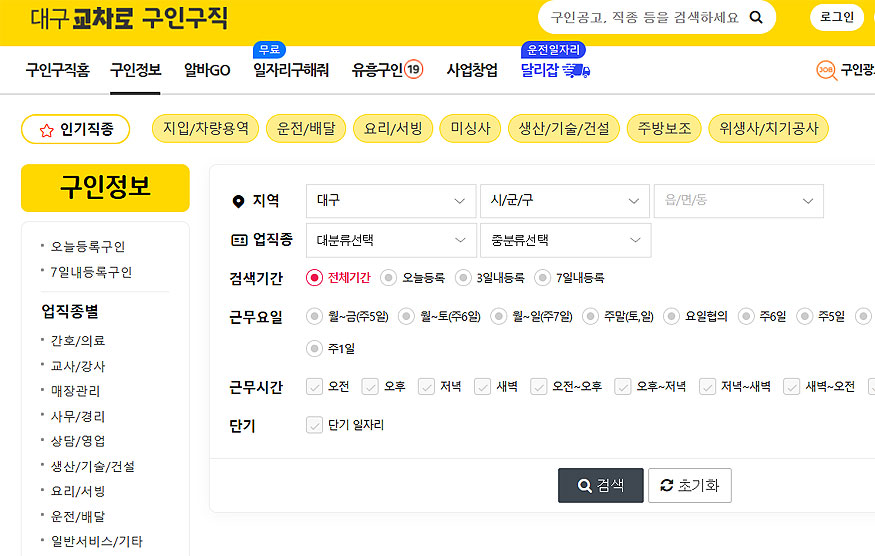Open the 읍/면/동 dropdown
This screenshot has width=875, height=556.
(x=739, y=201)
